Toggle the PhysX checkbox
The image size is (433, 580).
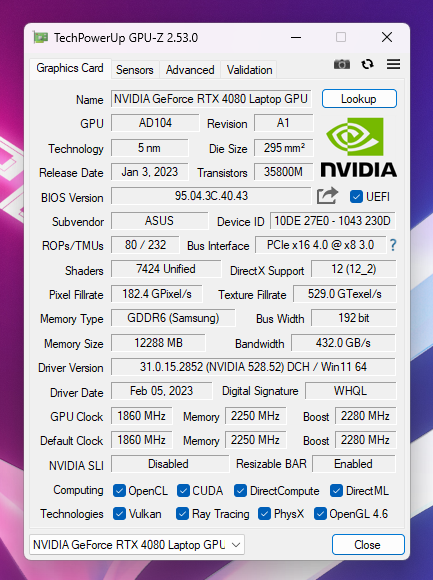click(264, 514)
